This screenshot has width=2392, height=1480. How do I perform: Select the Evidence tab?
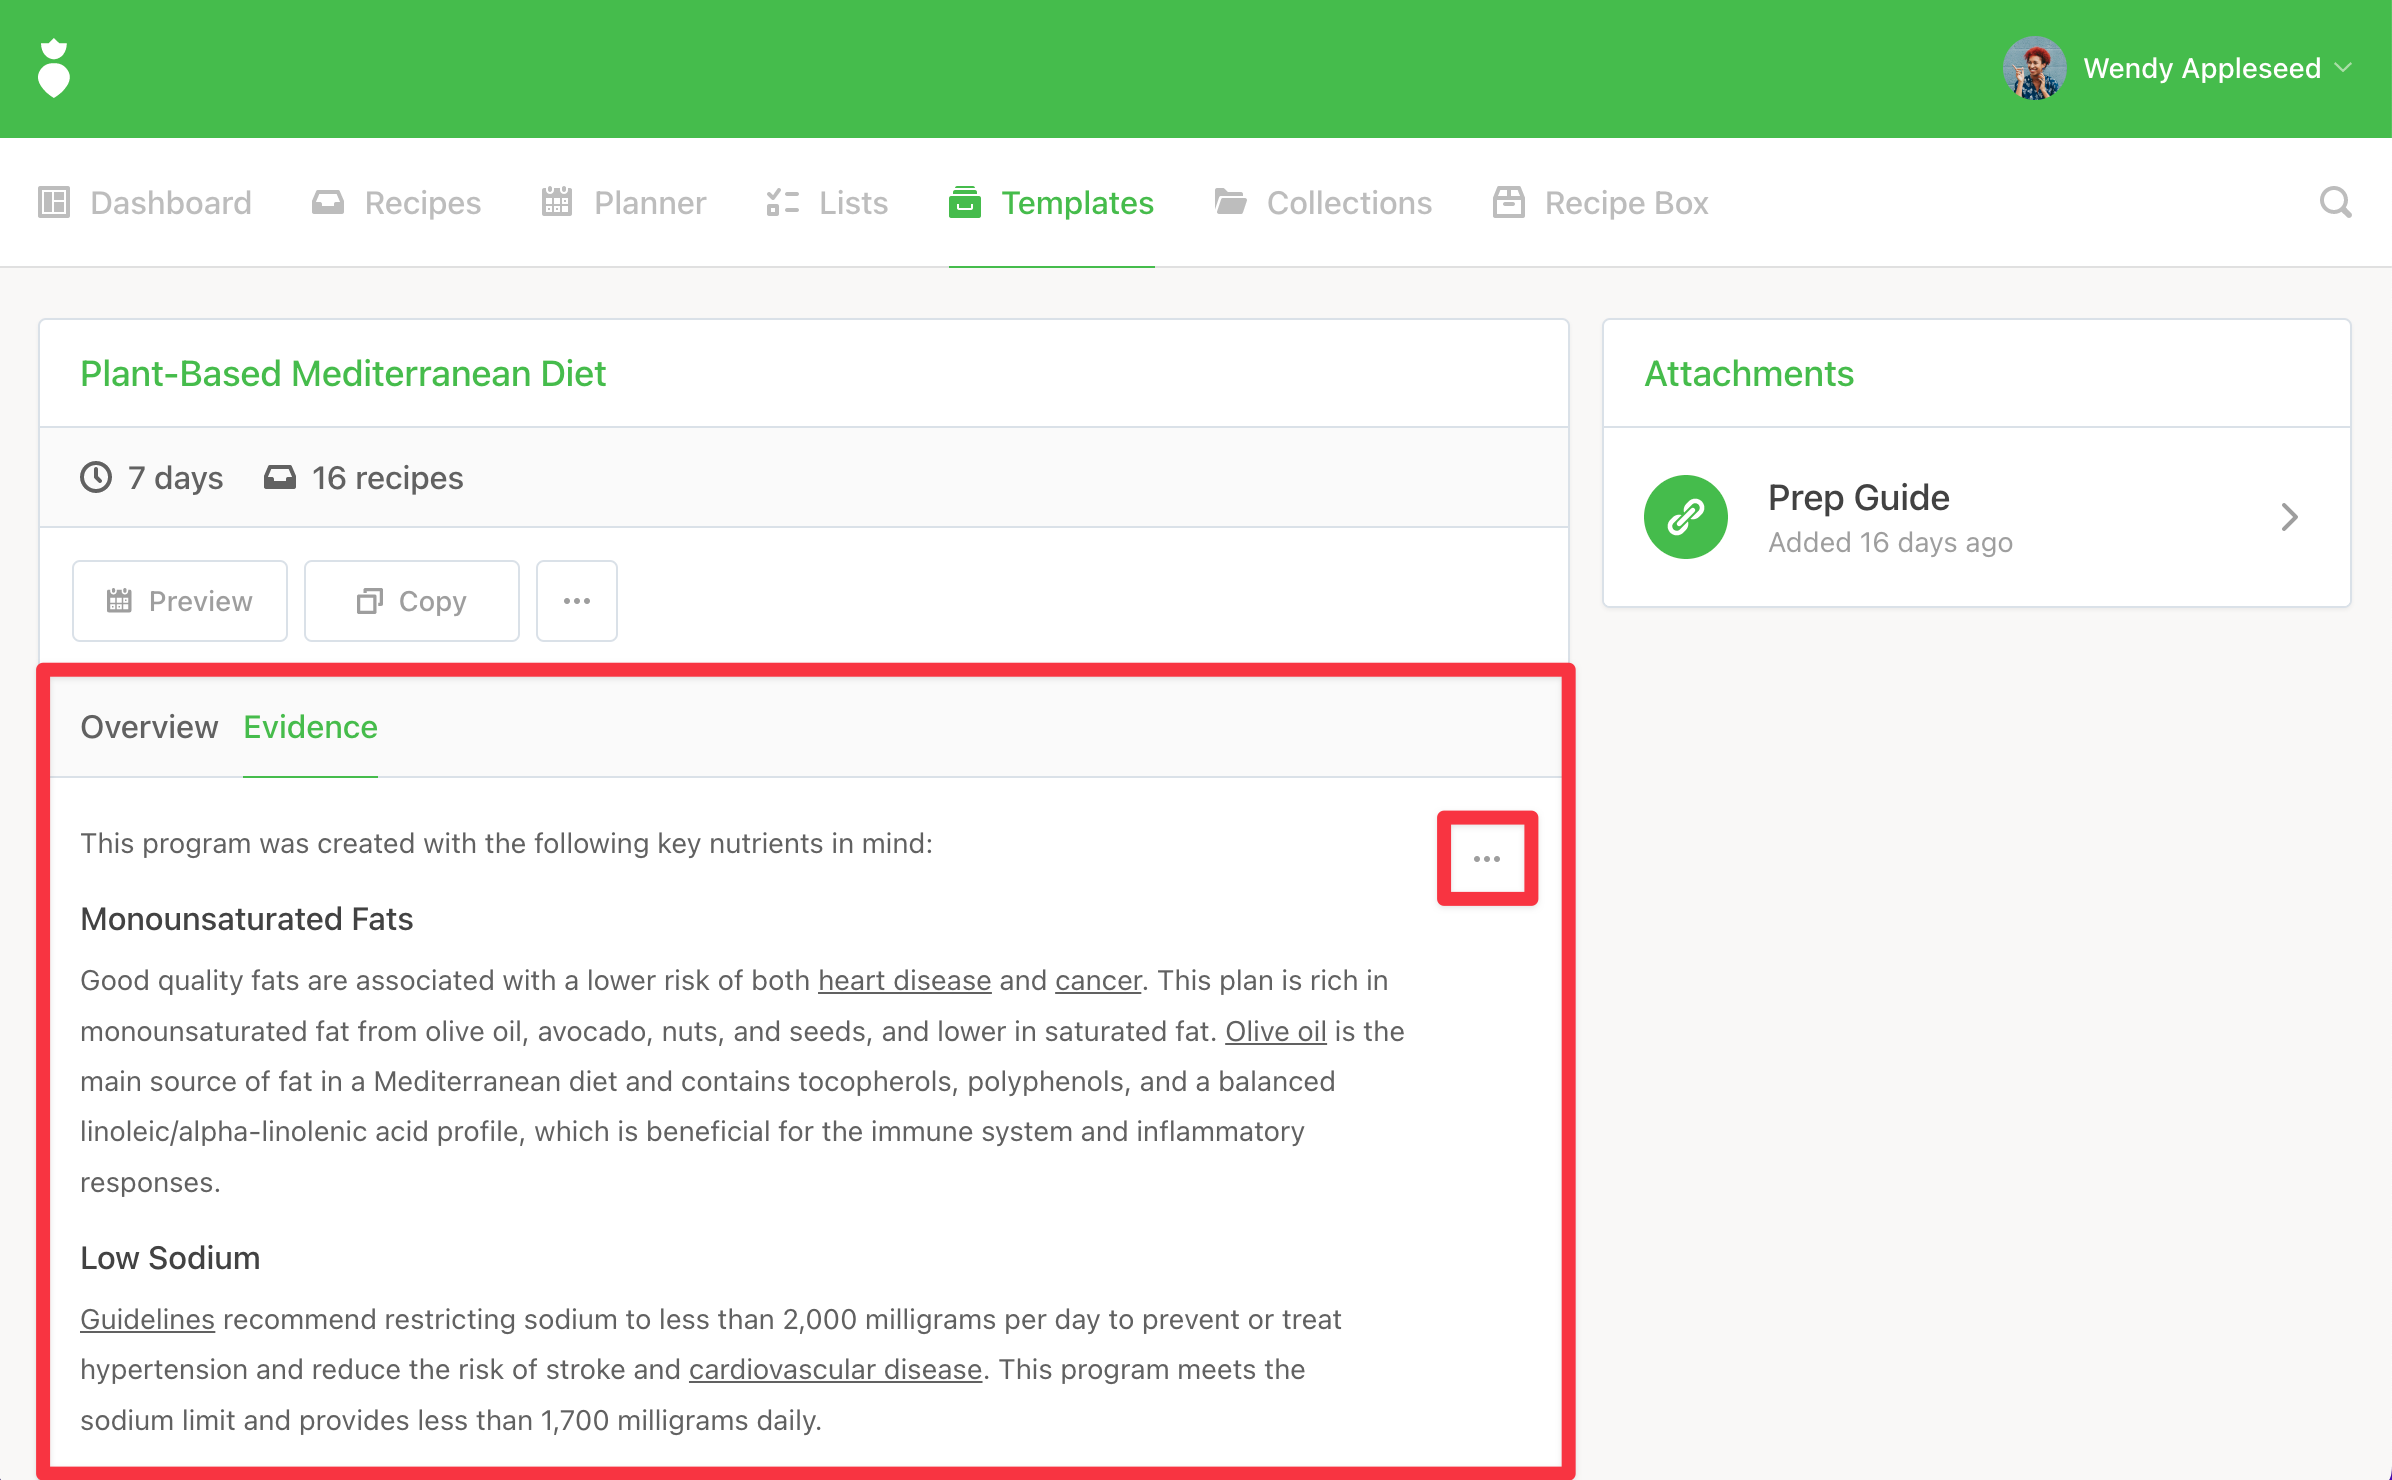[x=310, y=727]
